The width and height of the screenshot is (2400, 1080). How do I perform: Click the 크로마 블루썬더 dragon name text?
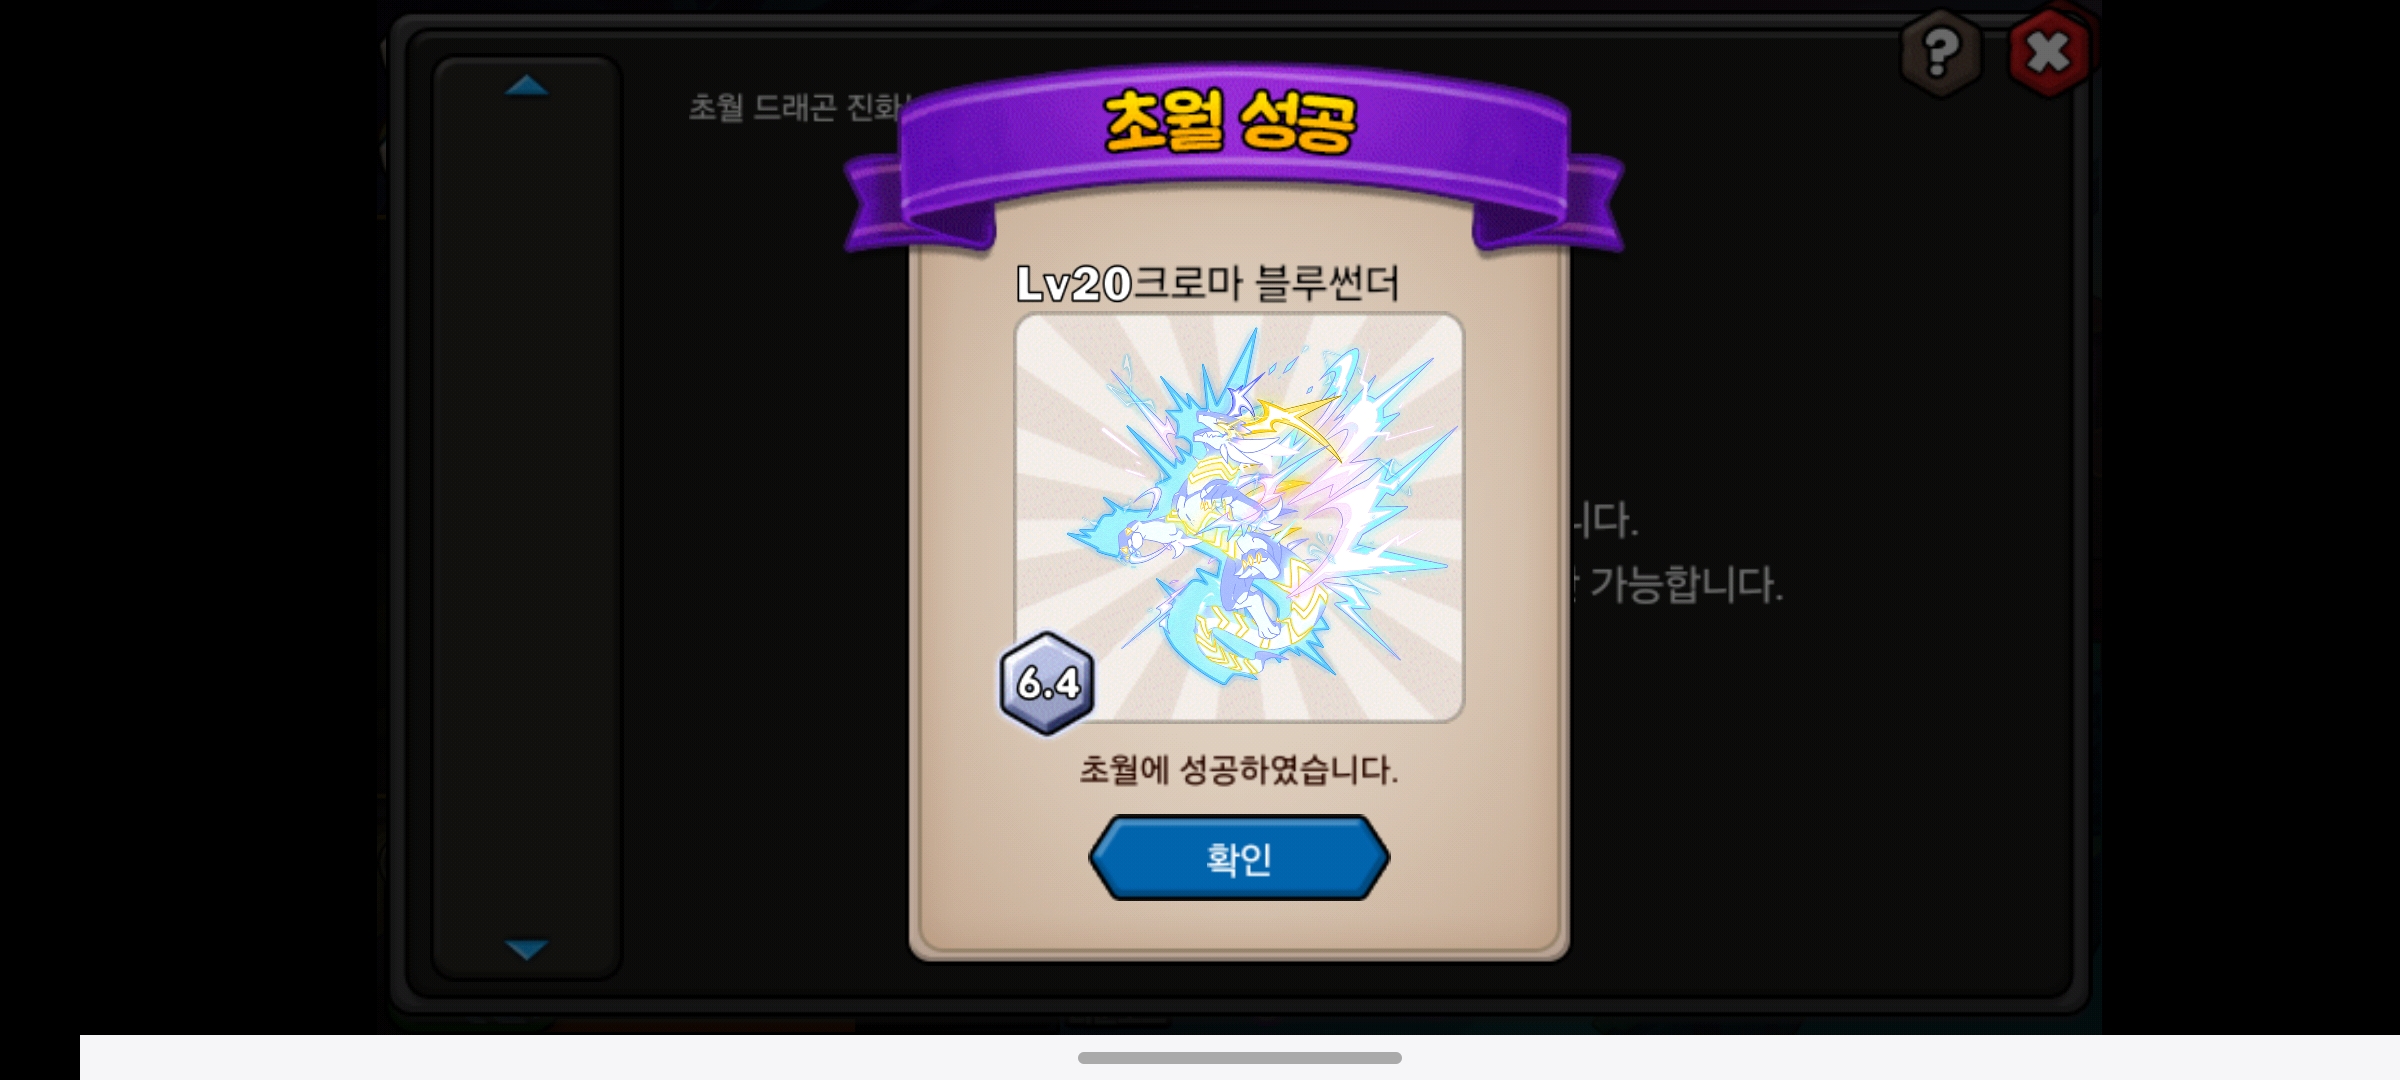pyautogui.click(x=1266, y=284)
